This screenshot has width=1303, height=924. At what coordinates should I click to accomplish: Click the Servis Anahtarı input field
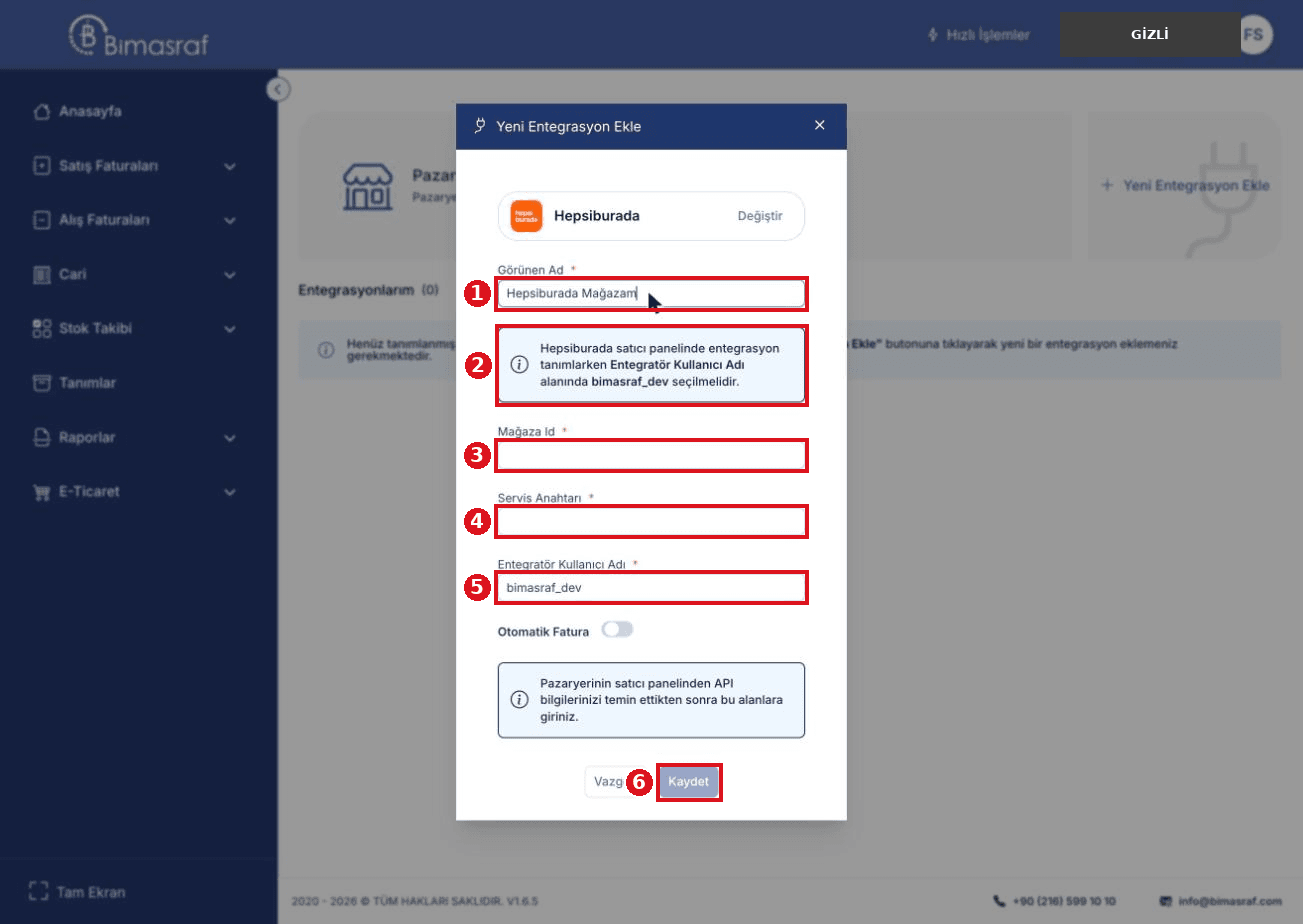[x=651, y=522]
